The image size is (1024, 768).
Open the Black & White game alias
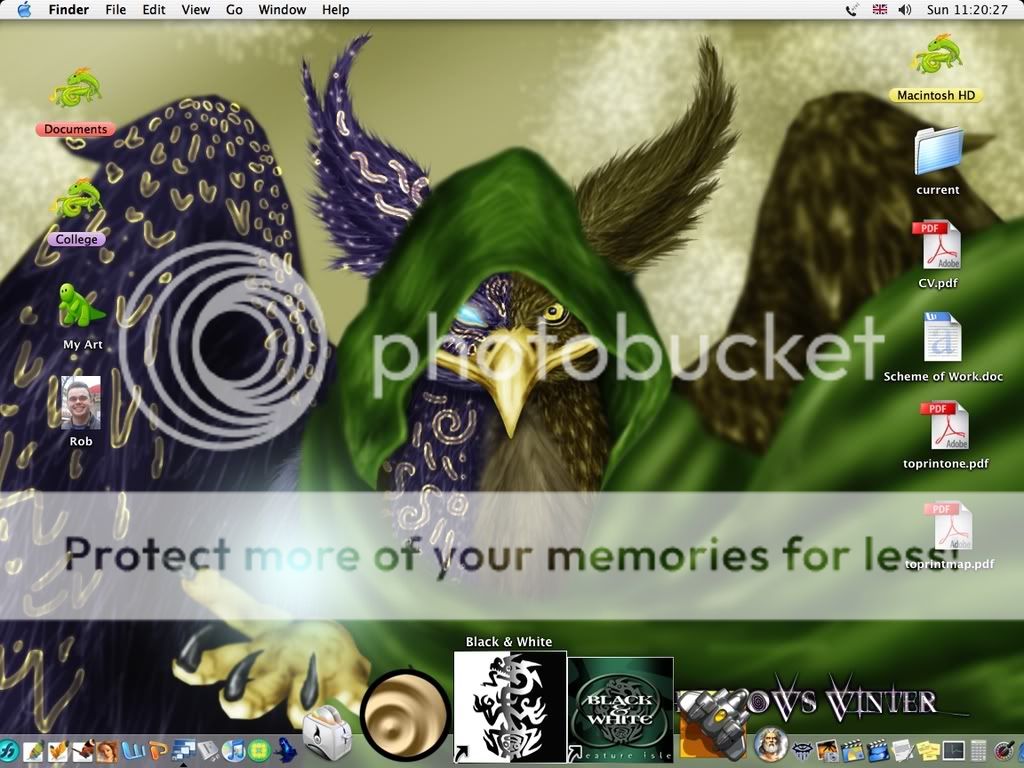tap(509, 707)
